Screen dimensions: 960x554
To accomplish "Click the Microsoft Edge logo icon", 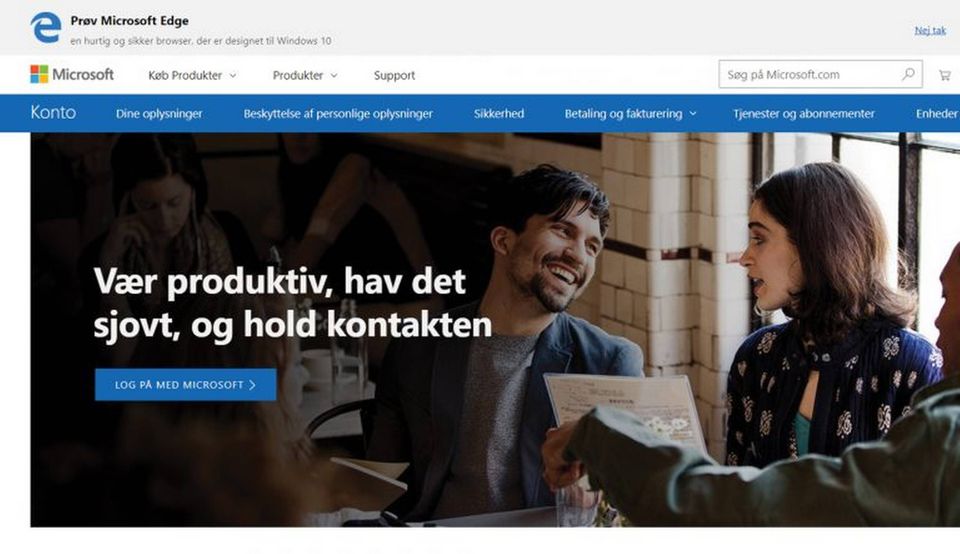I will coord(46,28).
